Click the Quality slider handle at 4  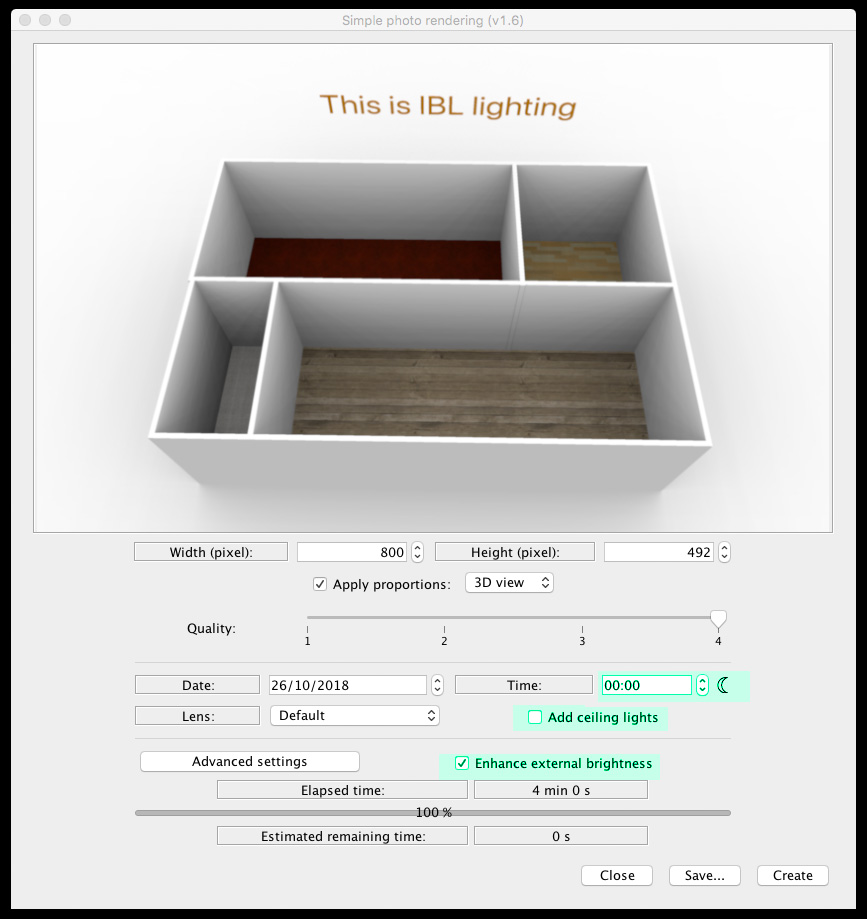pos(718,619)
